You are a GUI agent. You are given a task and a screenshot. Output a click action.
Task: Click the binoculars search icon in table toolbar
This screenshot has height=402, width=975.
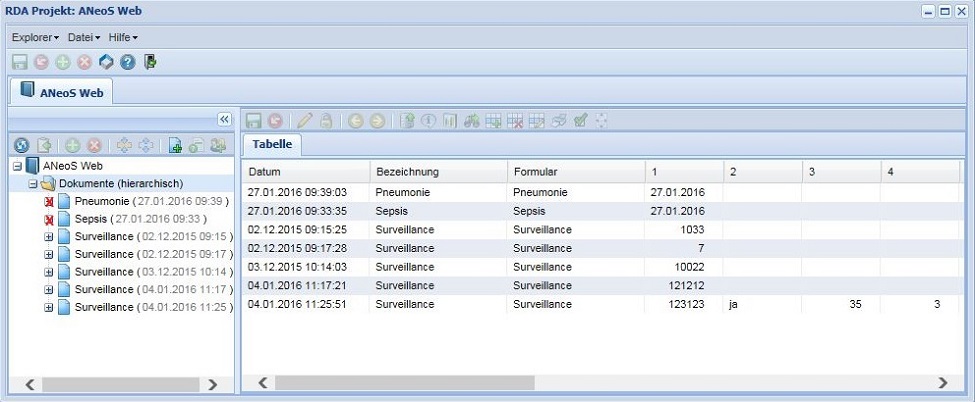pos(472,120)
